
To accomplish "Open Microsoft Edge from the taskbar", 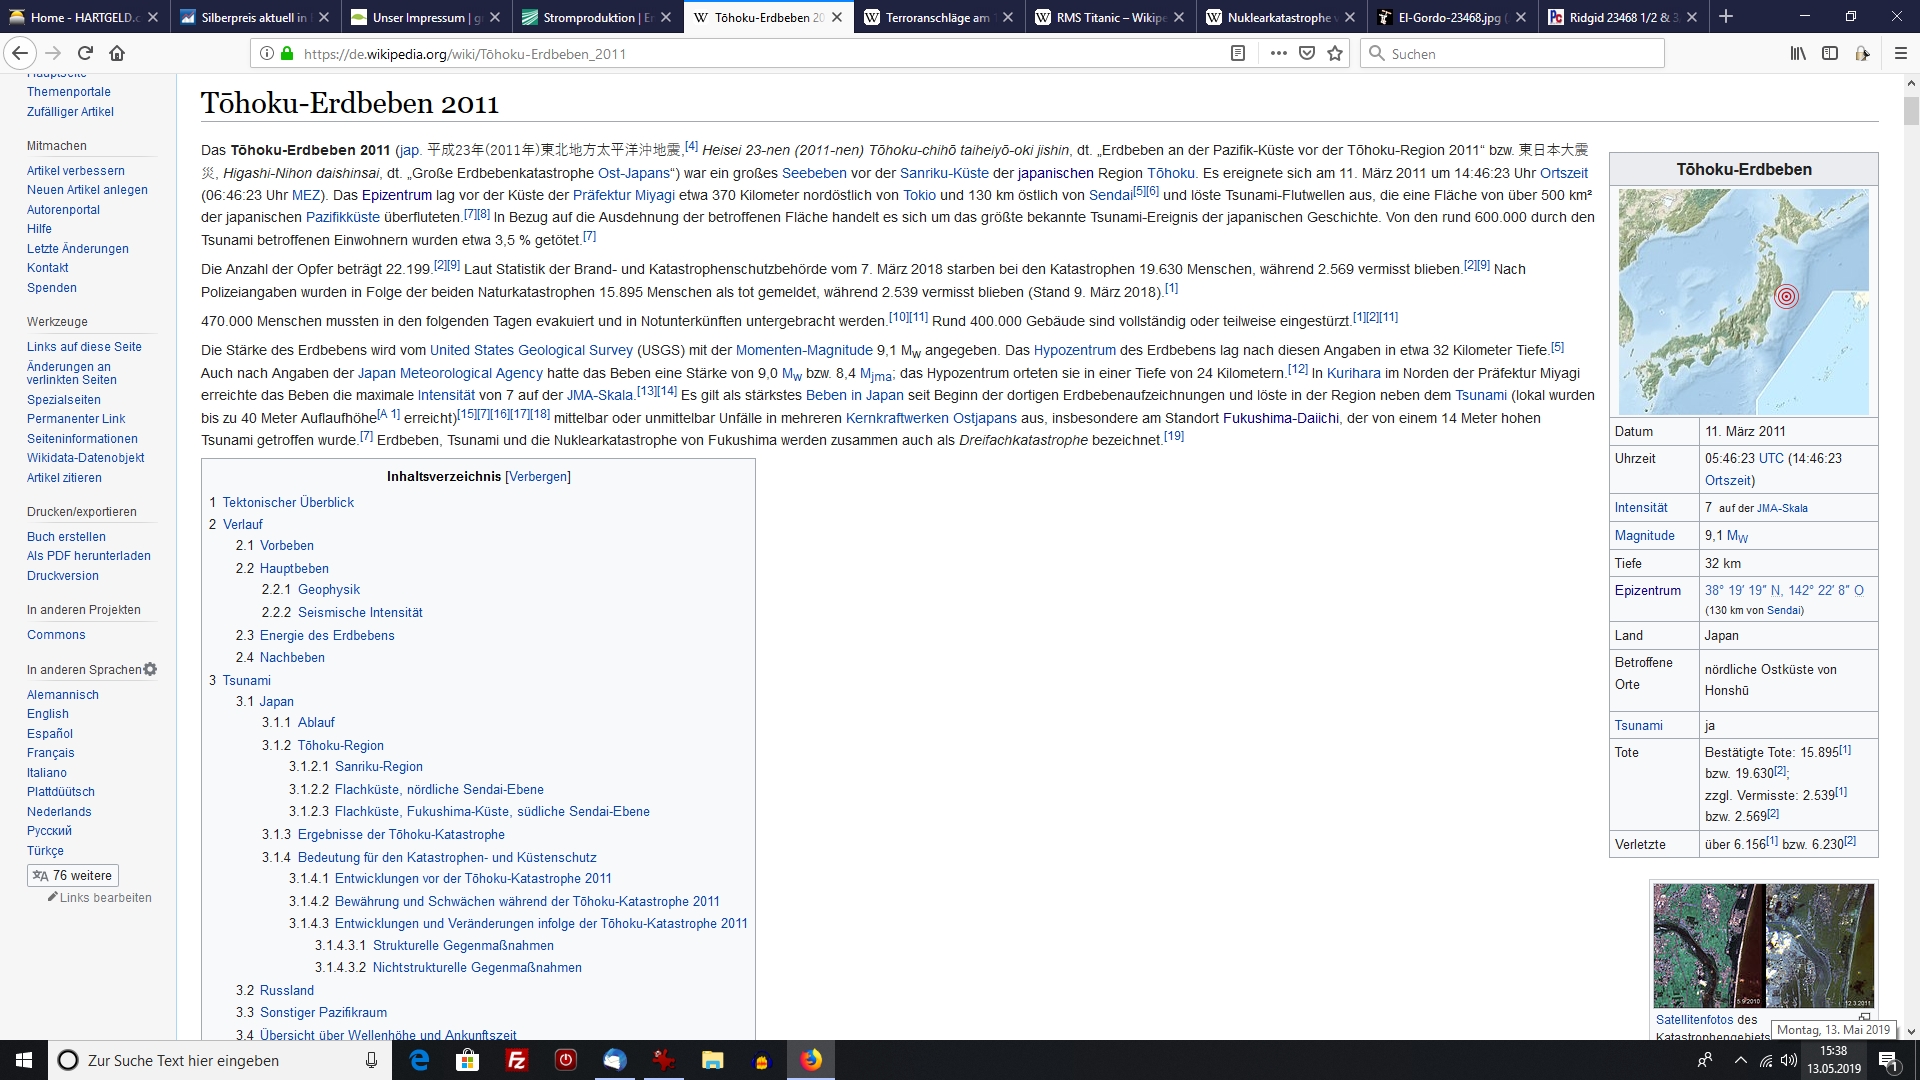I will 419,1060.
